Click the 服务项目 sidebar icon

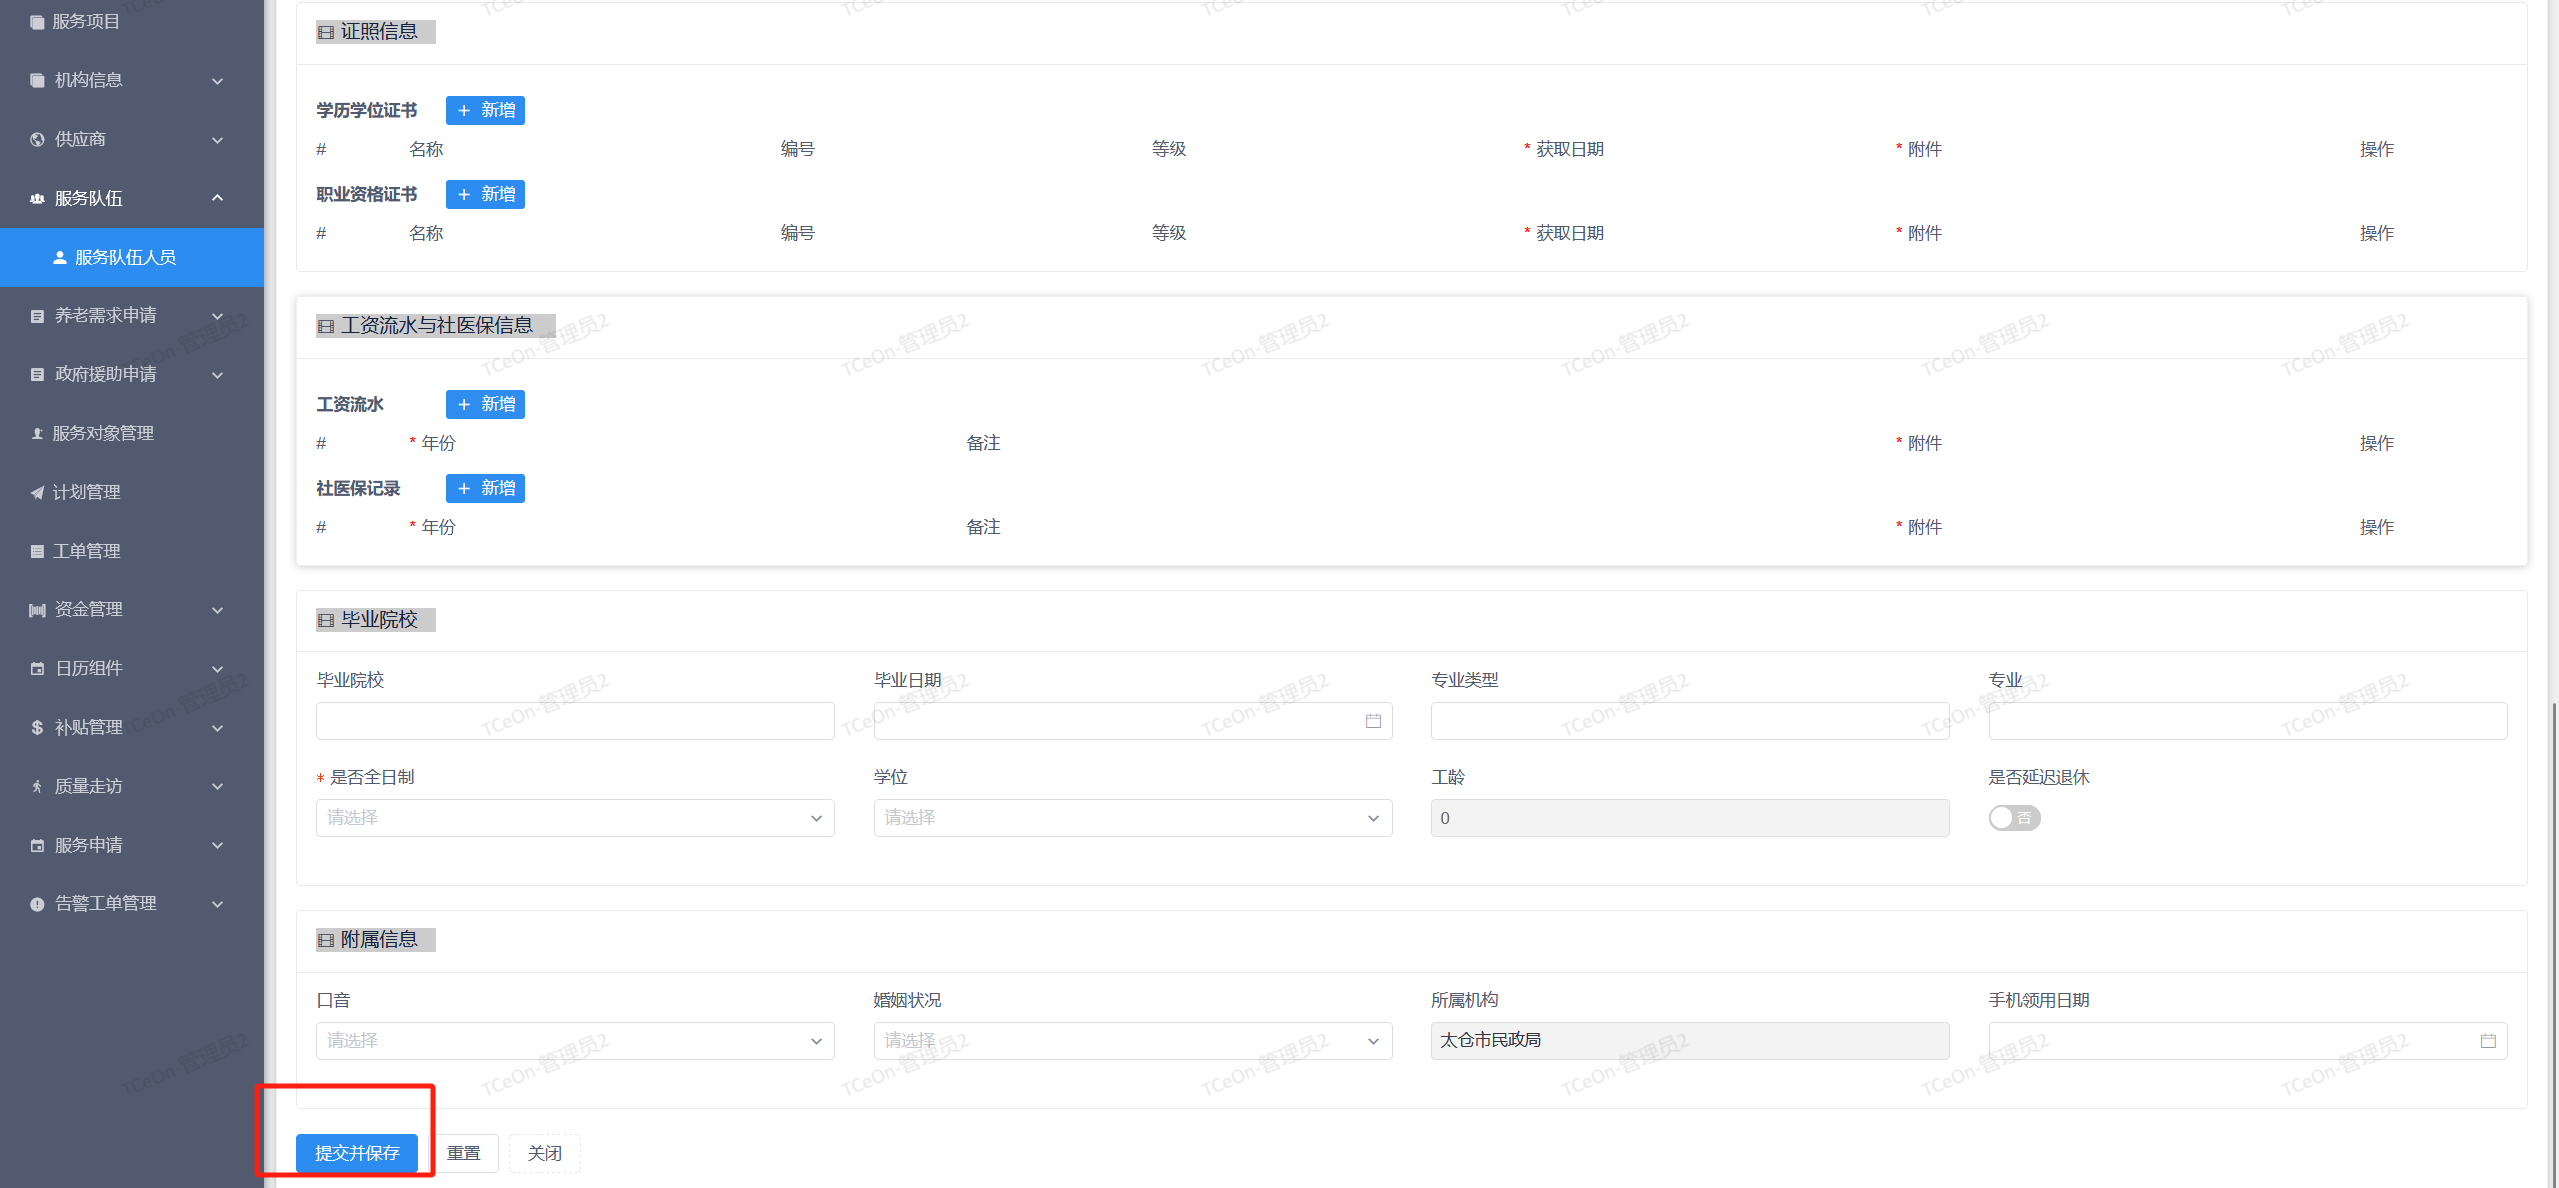click(x=37, y=21)
